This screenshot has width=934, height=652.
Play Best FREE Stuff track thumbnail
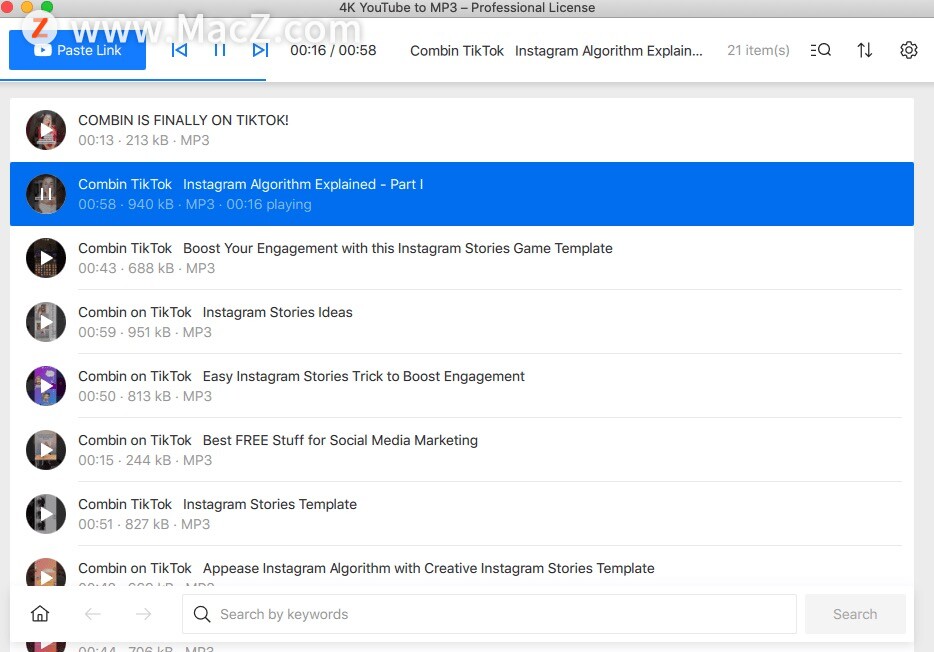46,450
